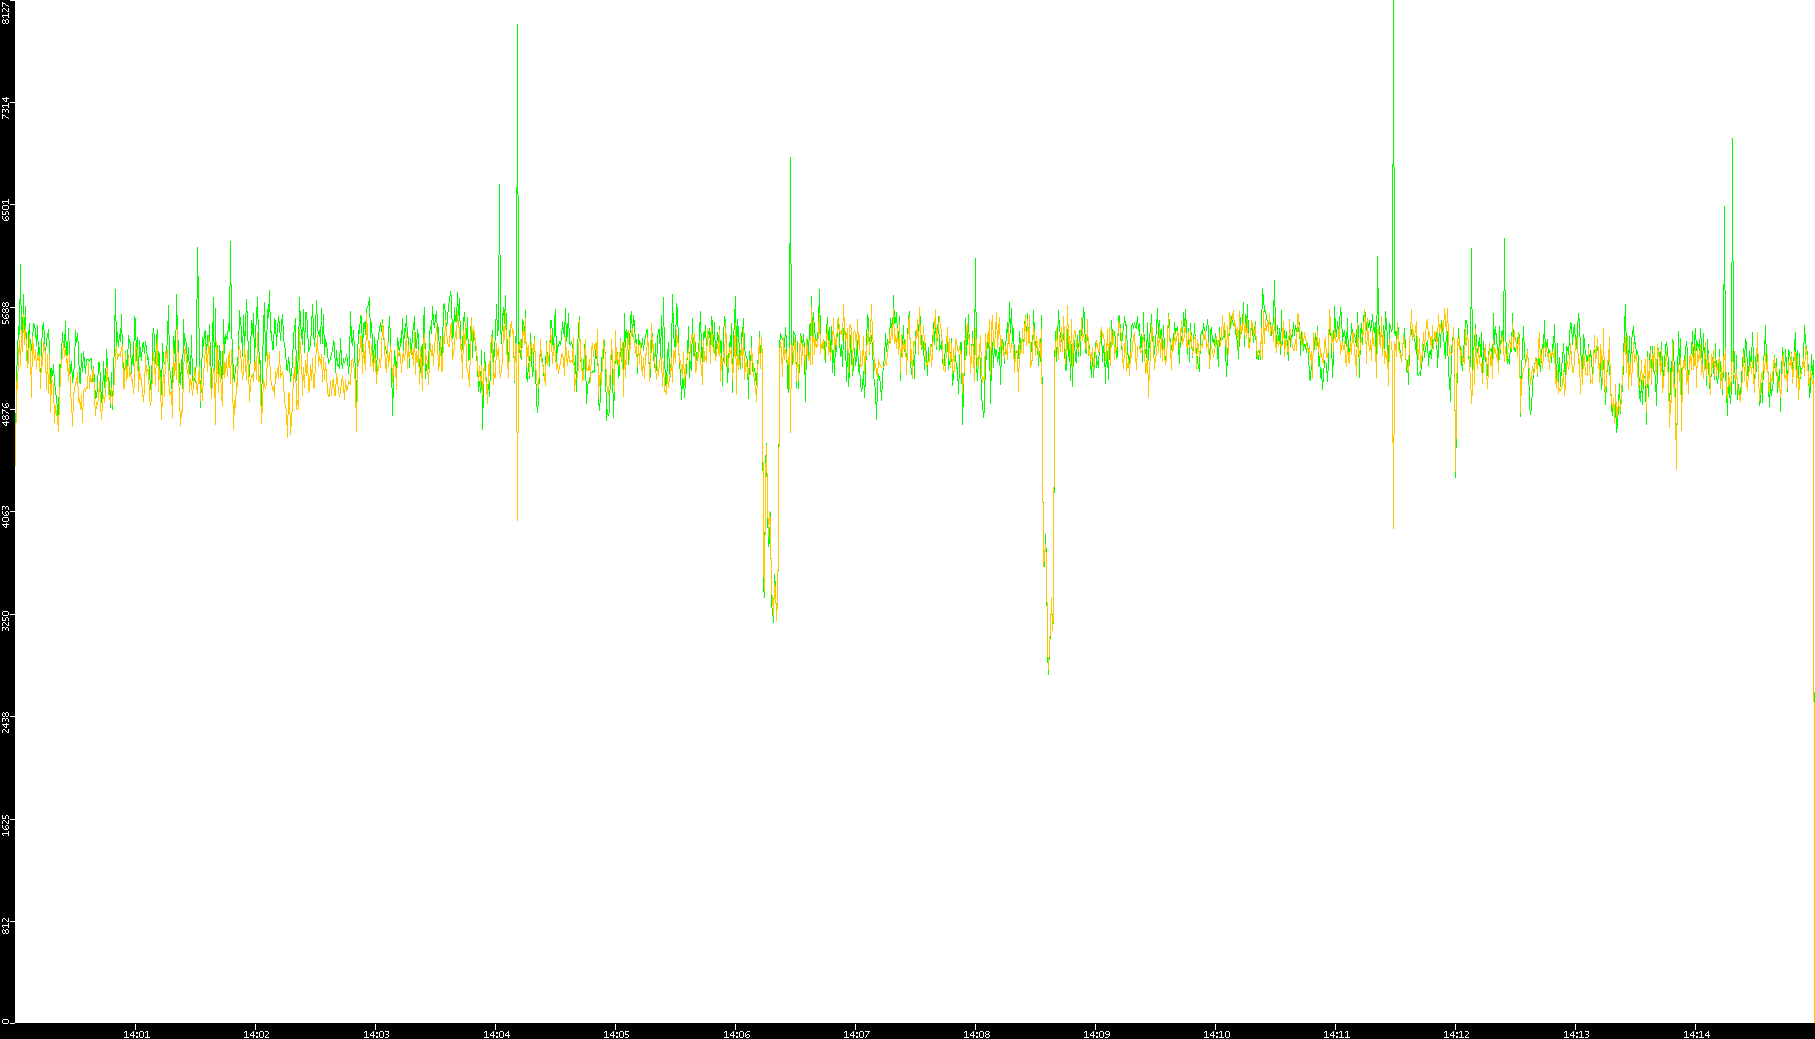Click the 14:07 time axis label
Image resolution: width=1815 pixels, height=1039 pixels.
856,1034
